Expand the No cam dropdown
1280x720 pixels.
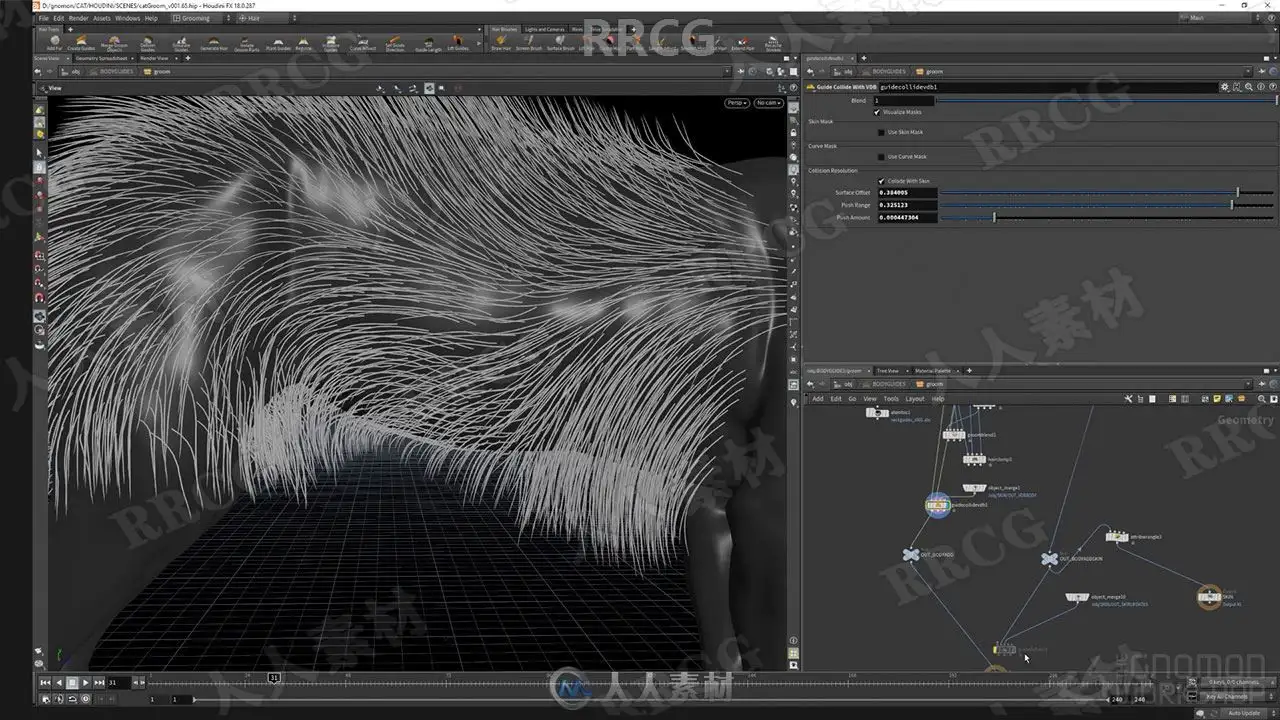pos(767,102)
